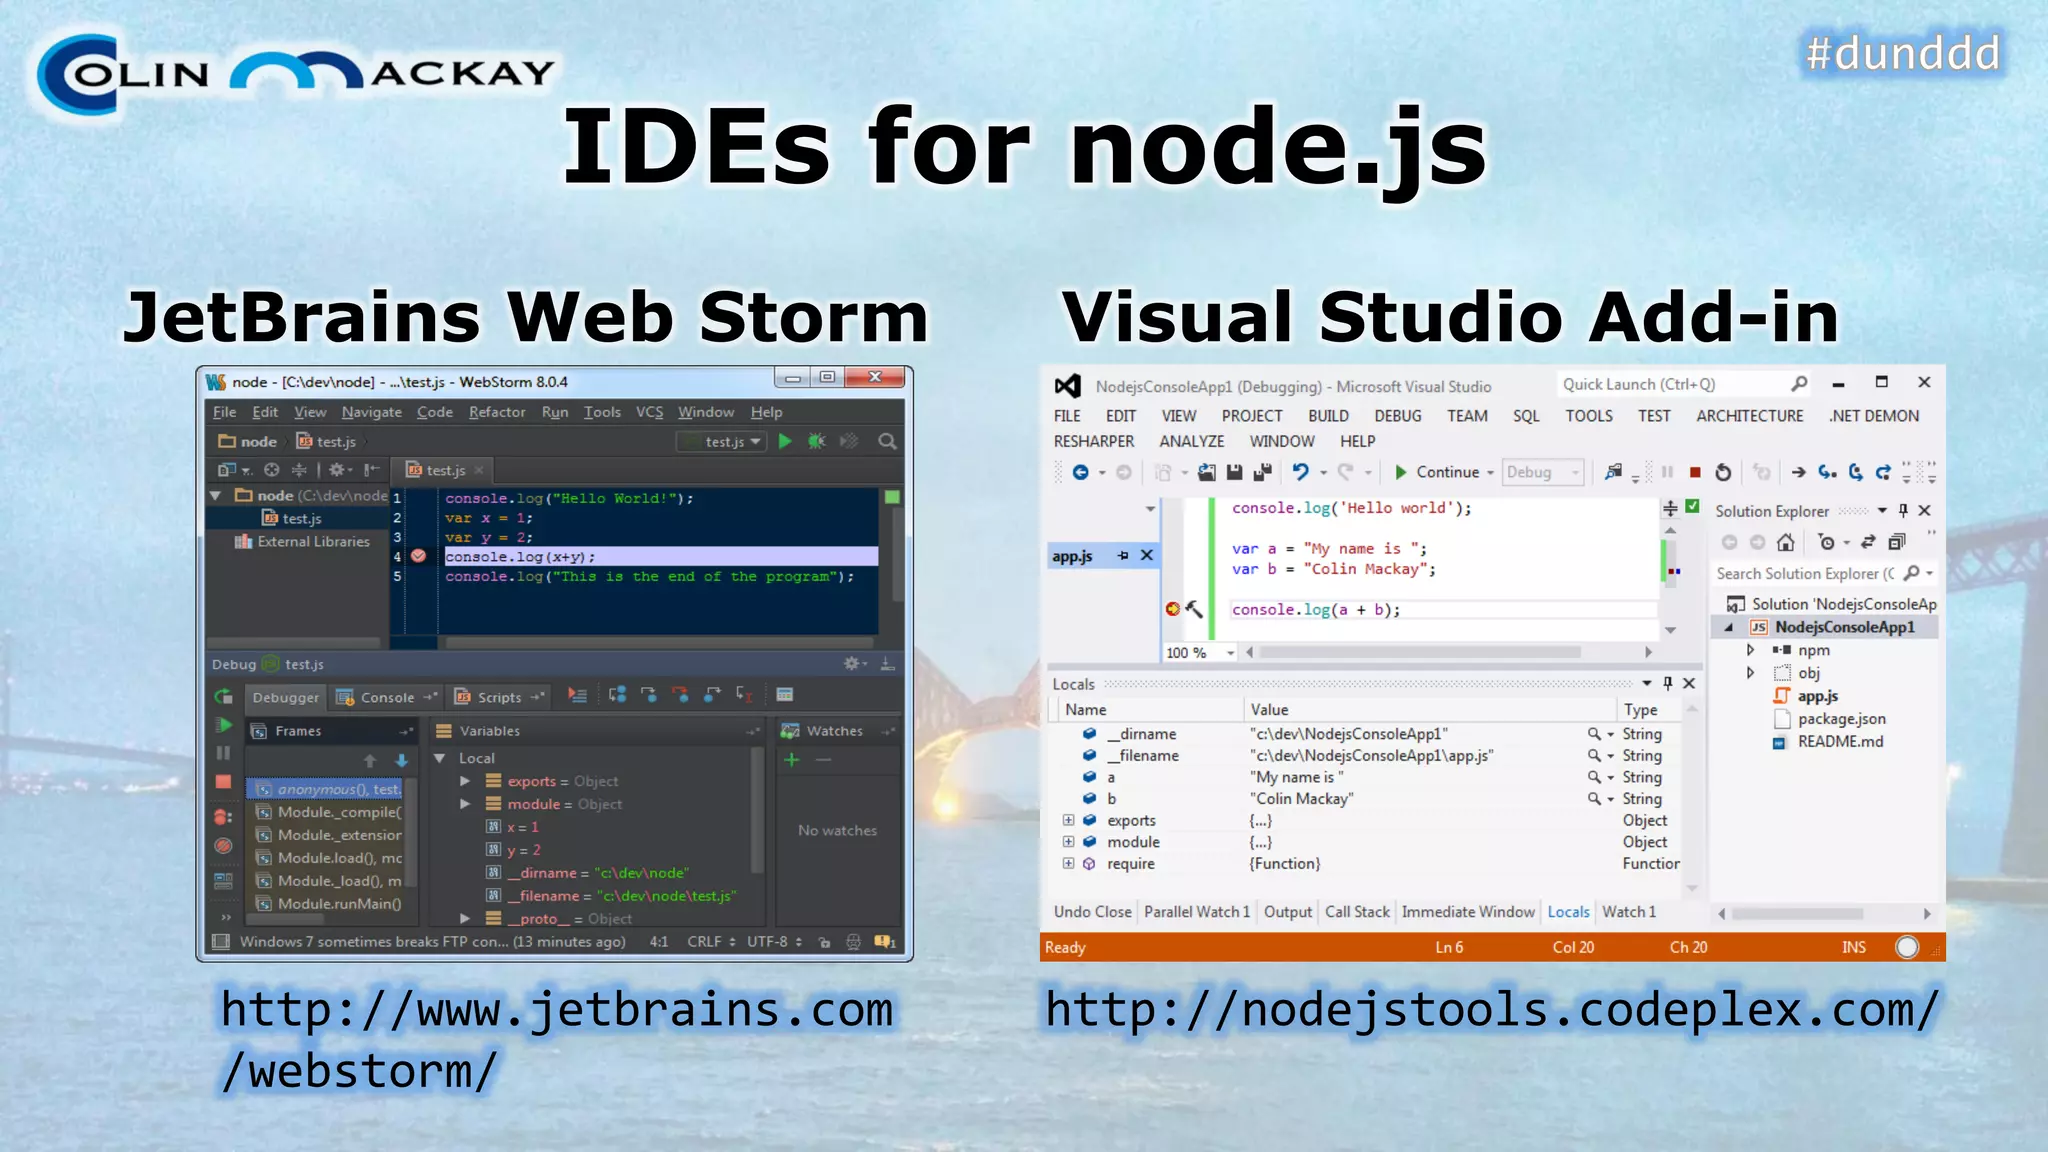Click Run to Cursor icon in WebStorm debugger

744,695
